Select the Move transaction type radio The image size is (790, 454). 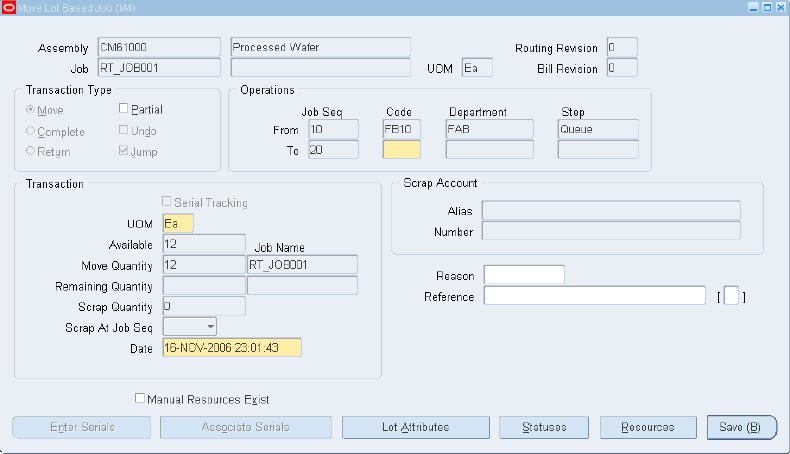(30, 110)
